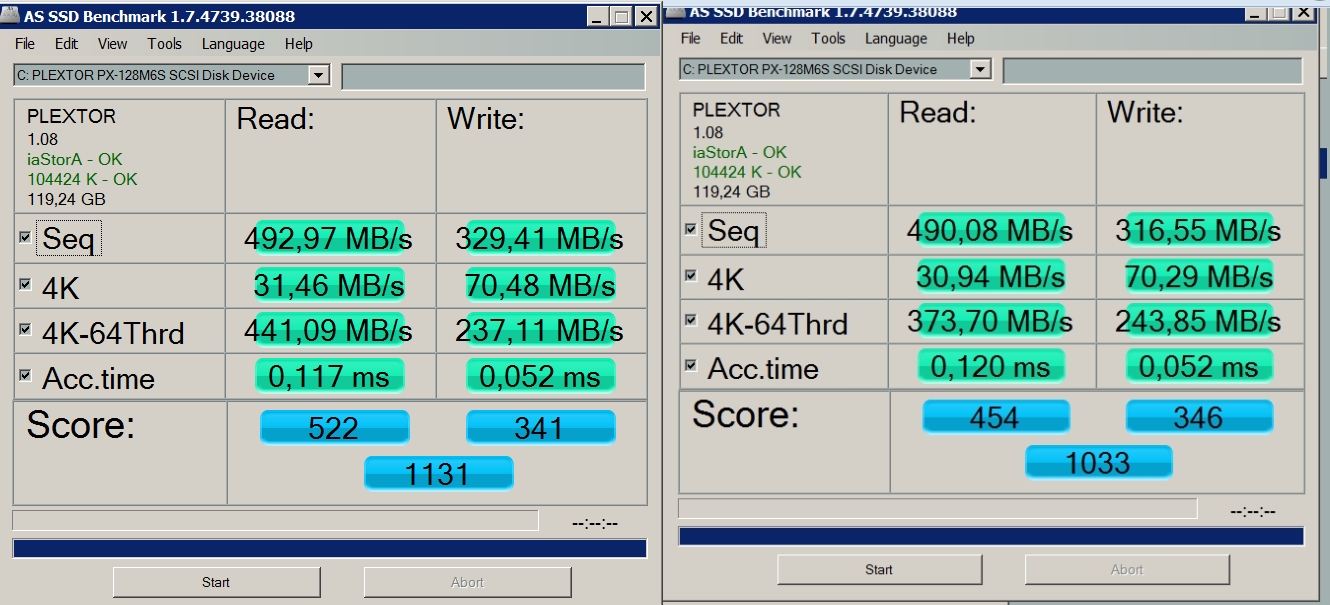
Task: Toggle 4K checkbox in left window
Action: coord(25,284)
